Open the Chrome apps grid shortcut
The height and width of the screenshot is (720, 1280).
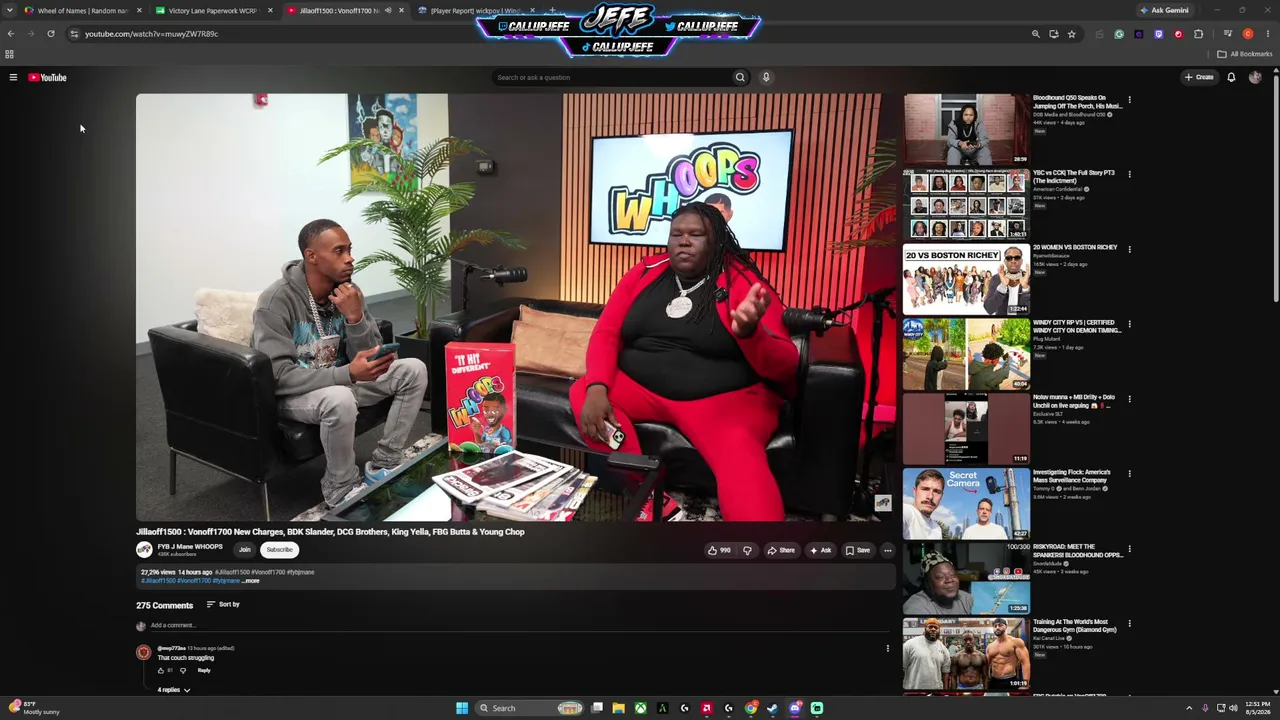coord(10,54)
